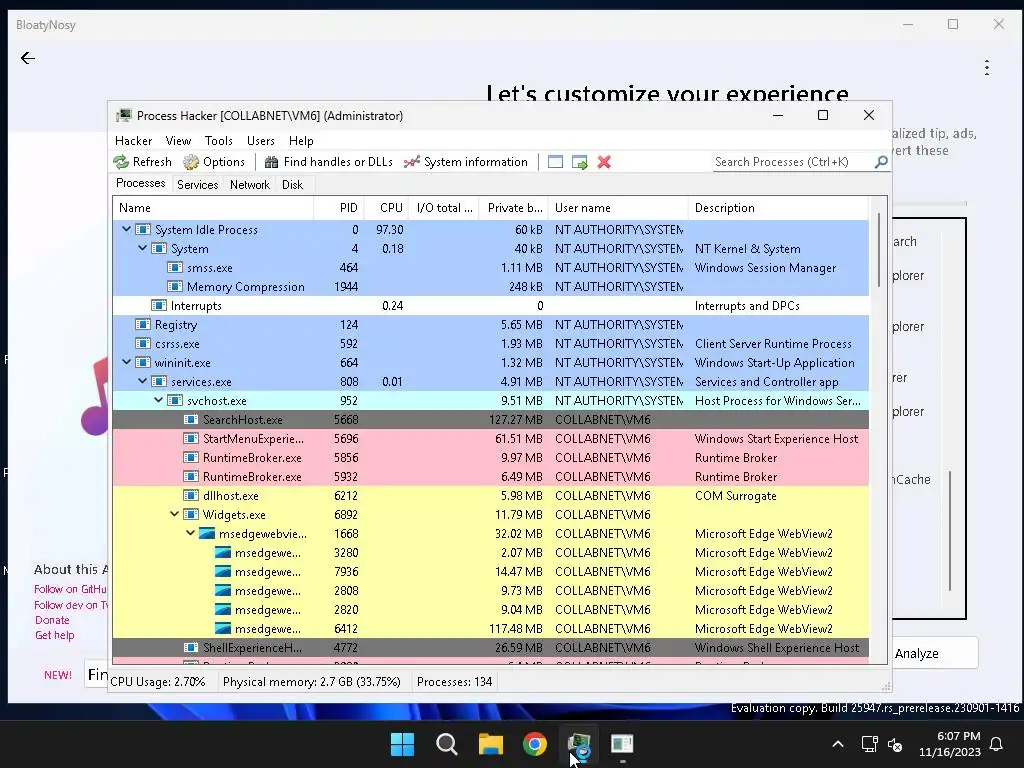
Task: Collapse the wininit.exe tree node
Action: point(127,362)
